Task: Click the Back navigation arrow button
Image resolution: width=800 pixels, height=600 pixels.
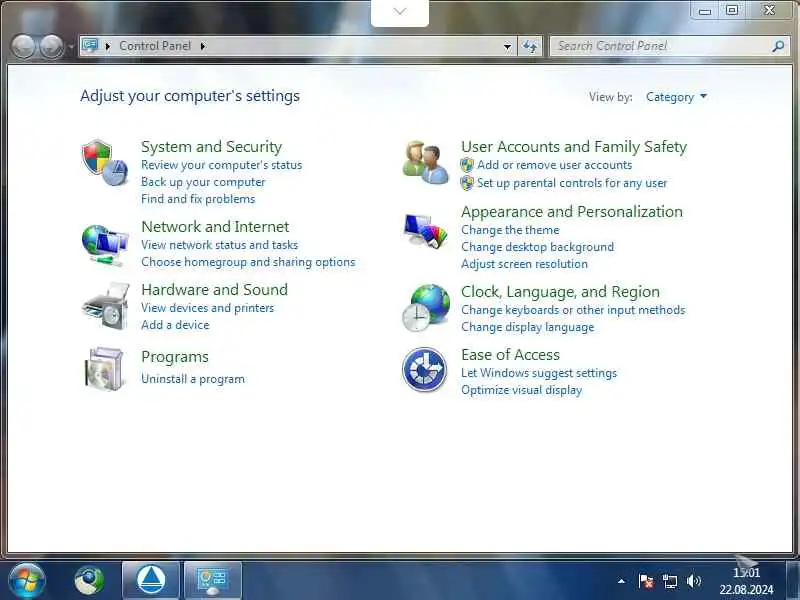Action: point(23,46)
